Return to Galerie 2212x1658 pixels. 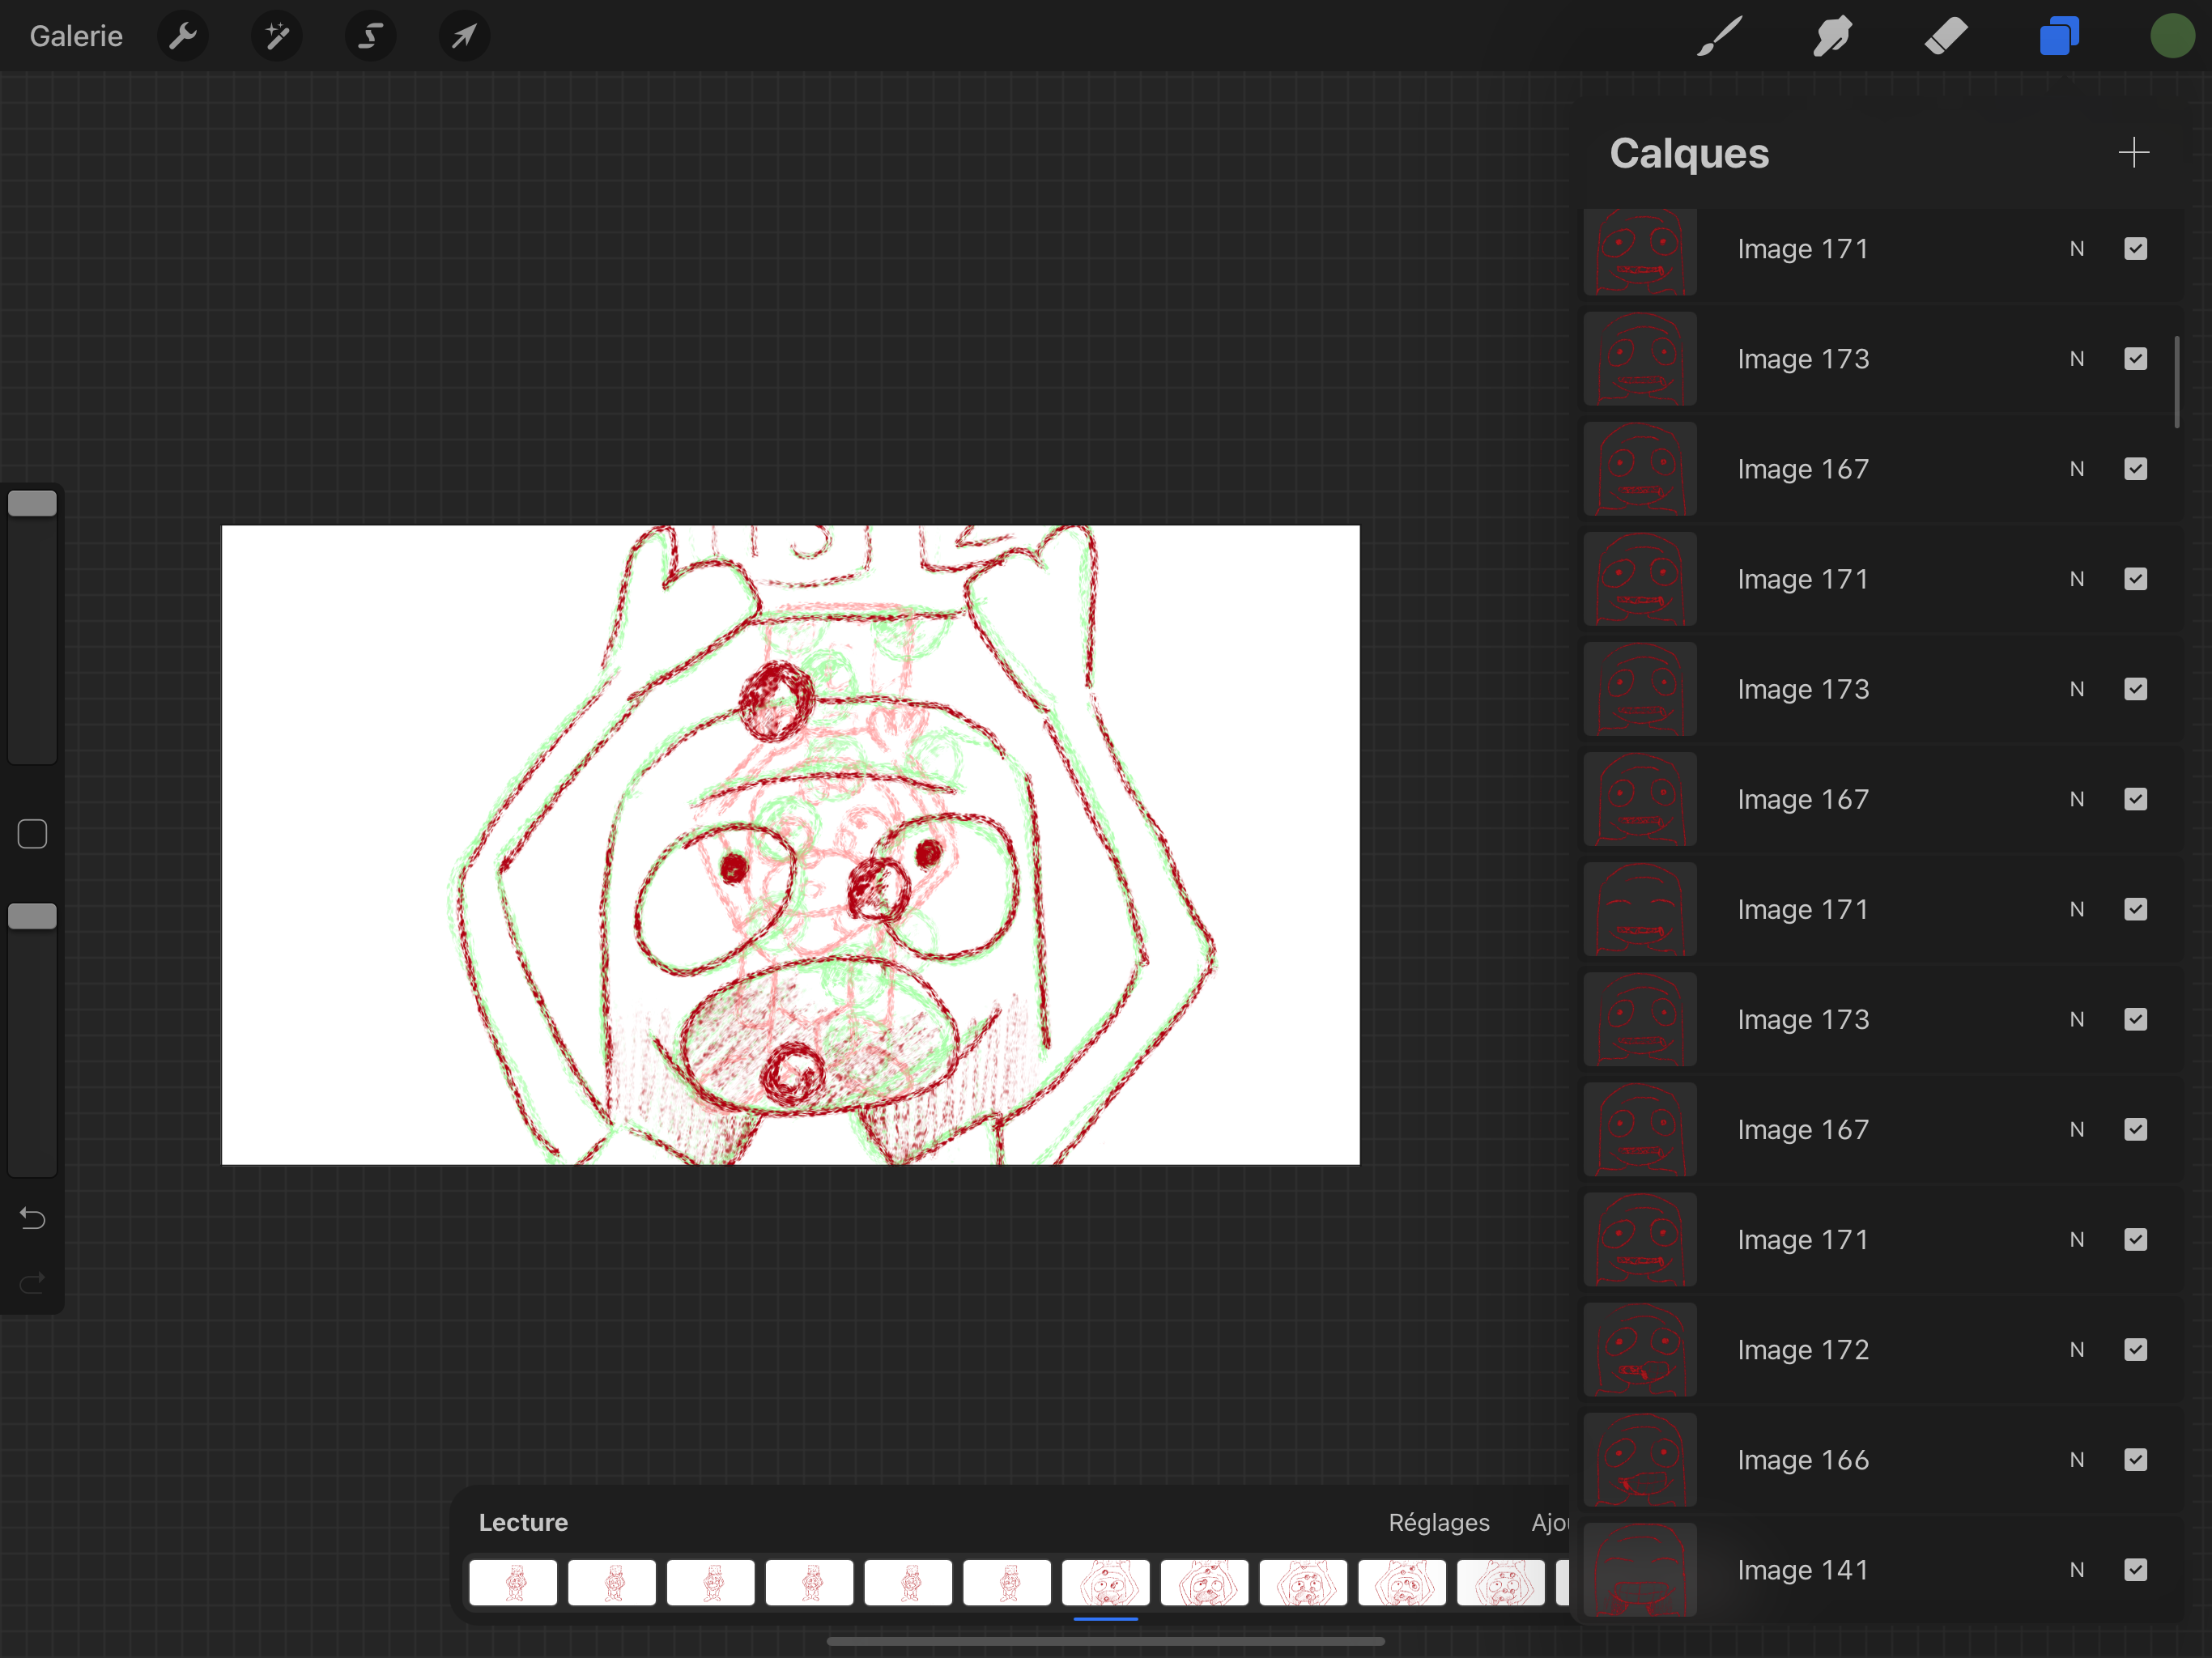tap(76, 37)
